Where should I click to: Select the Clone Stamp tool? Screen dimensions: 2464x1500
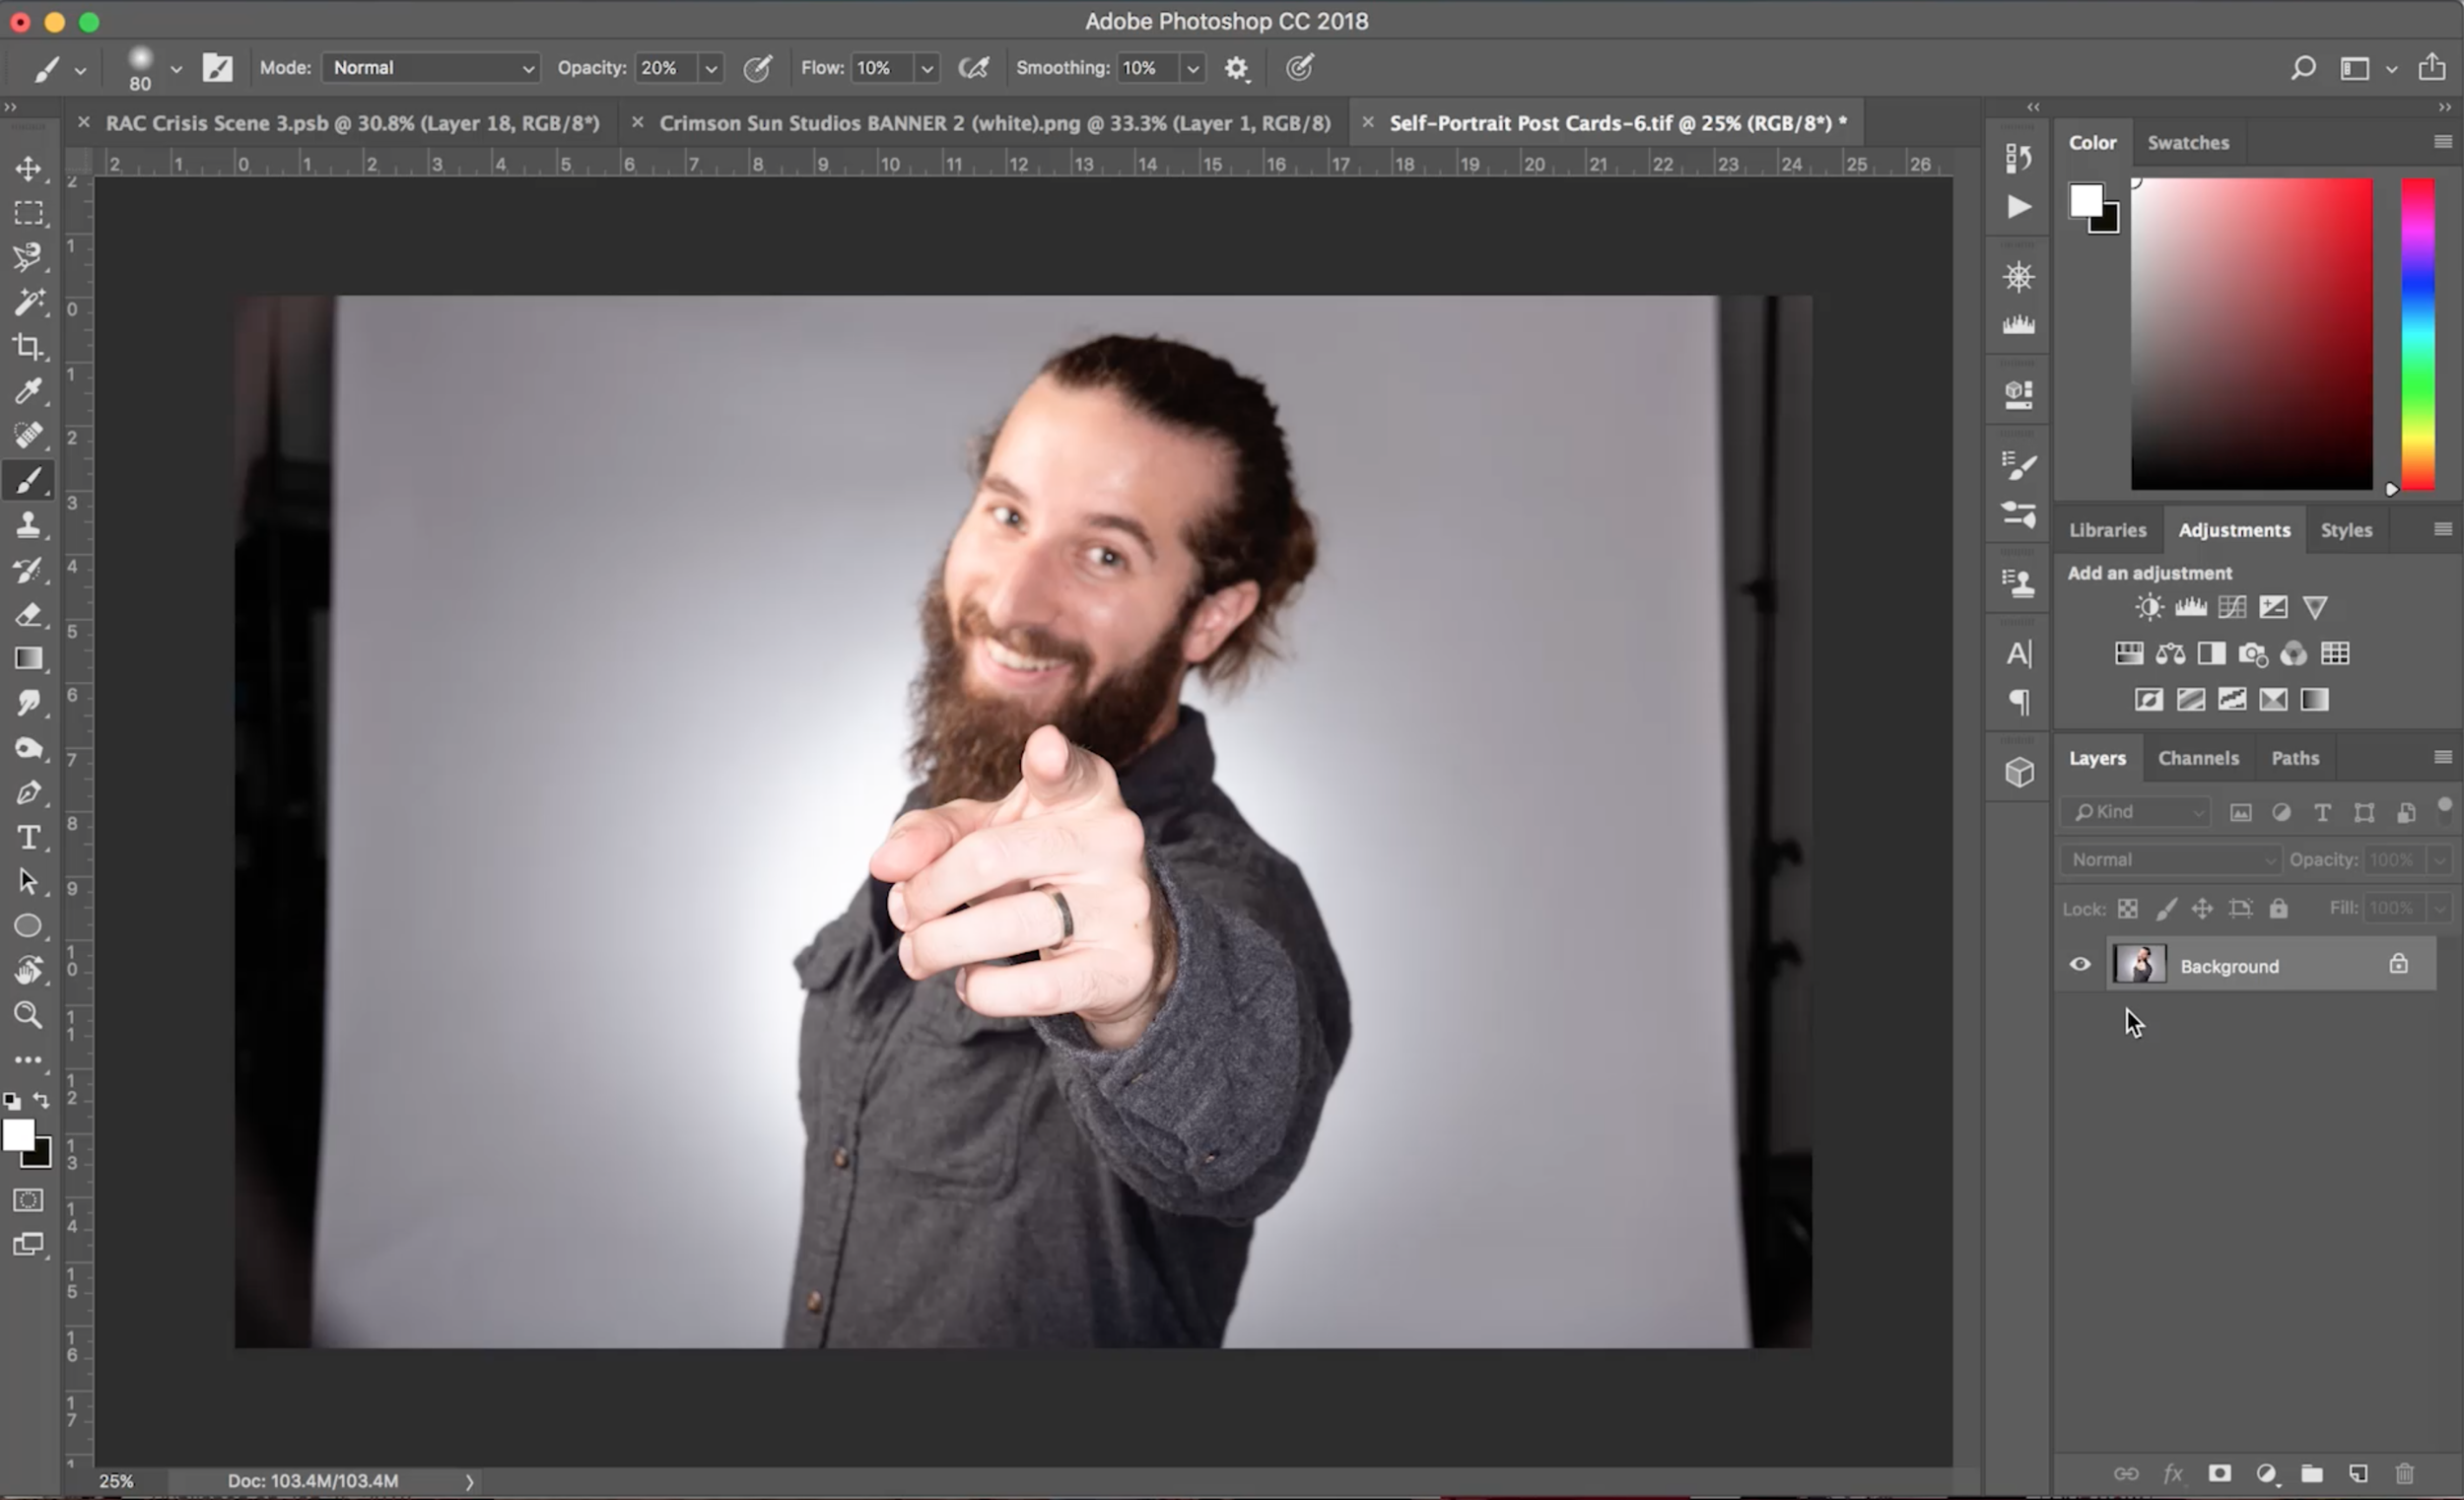pos(28,525)
